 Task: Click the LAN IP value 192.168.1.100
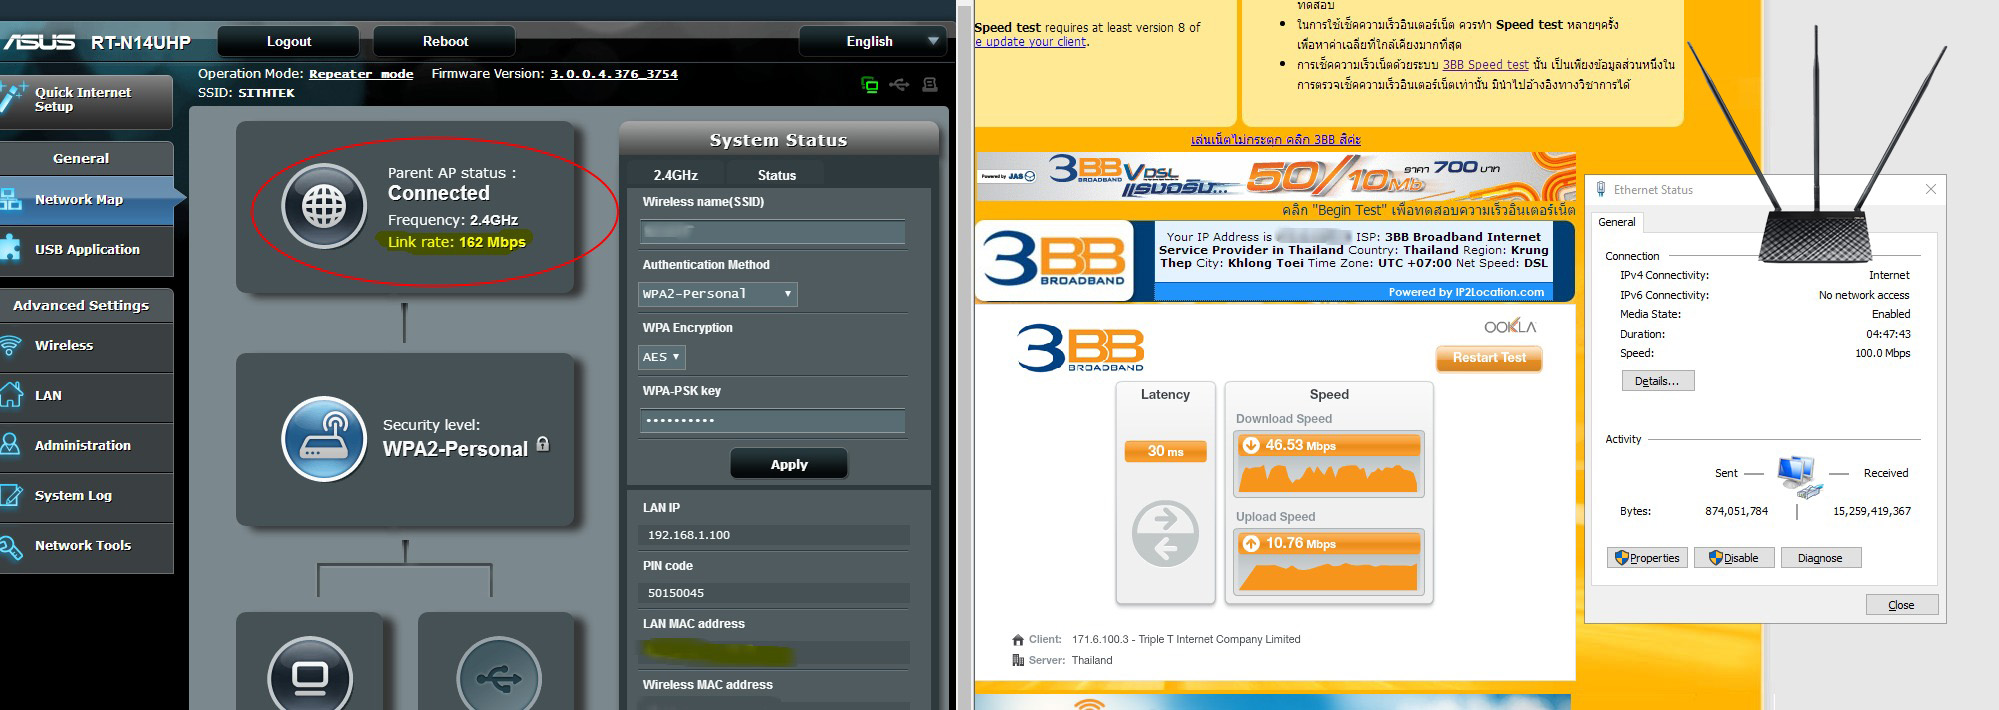tap(689, 535)
